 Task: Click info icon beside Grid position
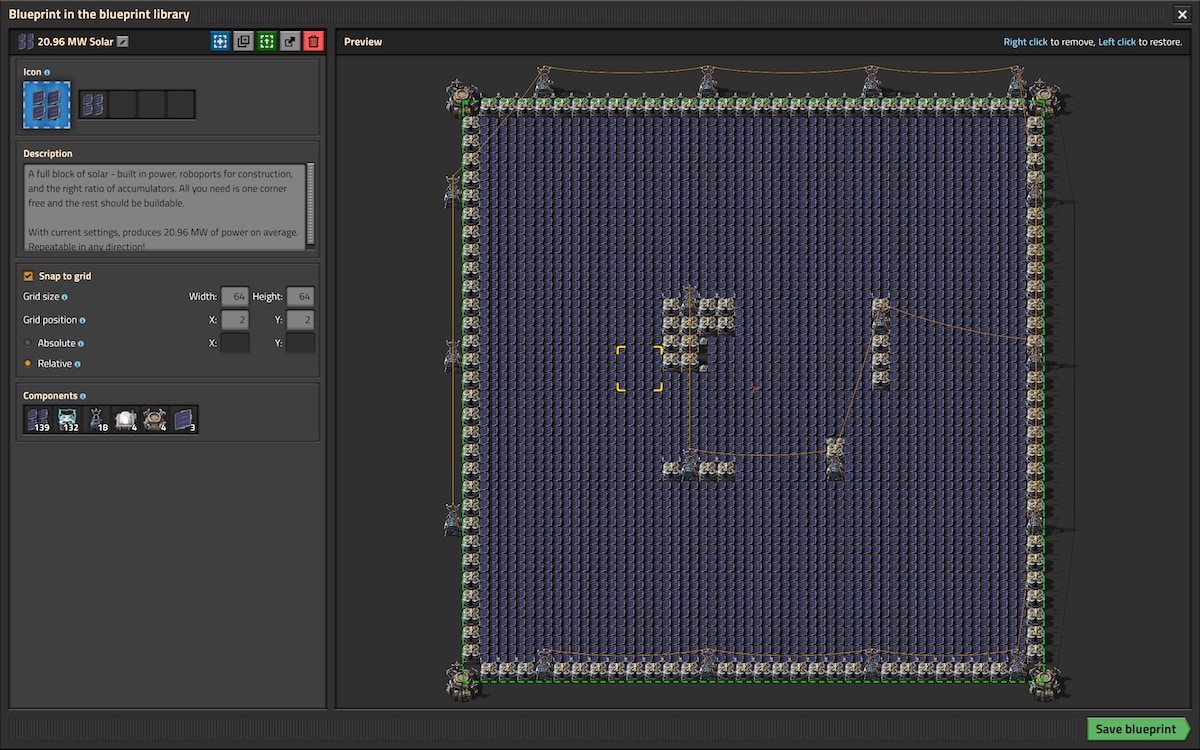[x=82, y=321]
